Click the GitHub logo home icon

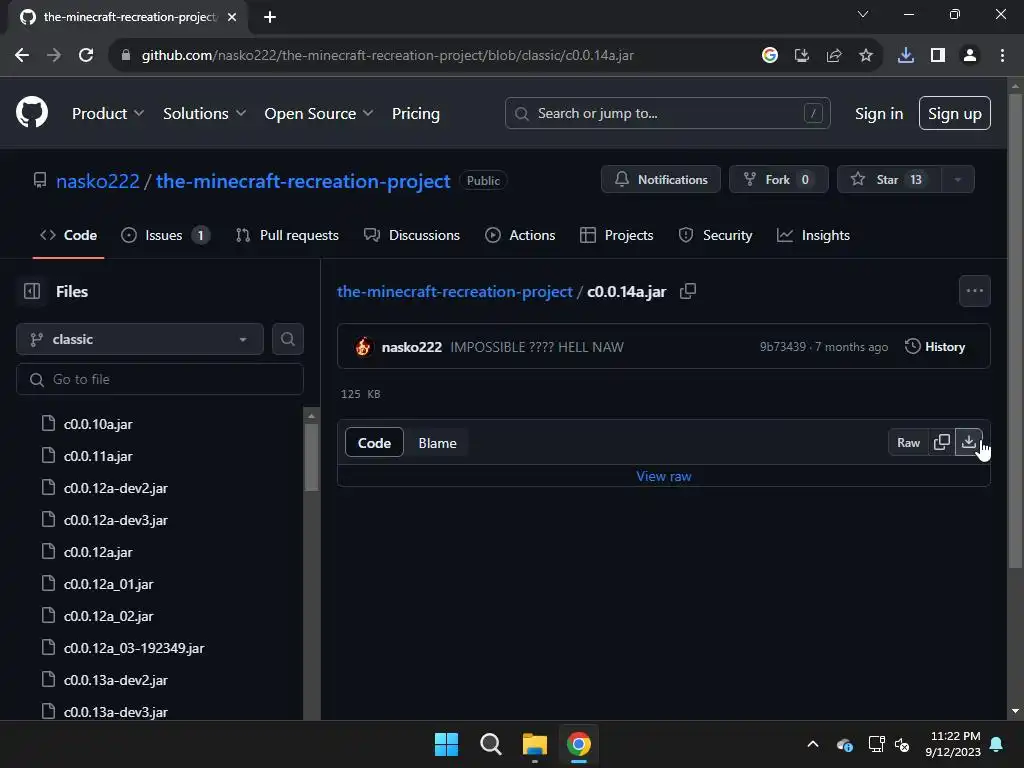(x=32, y=112)
